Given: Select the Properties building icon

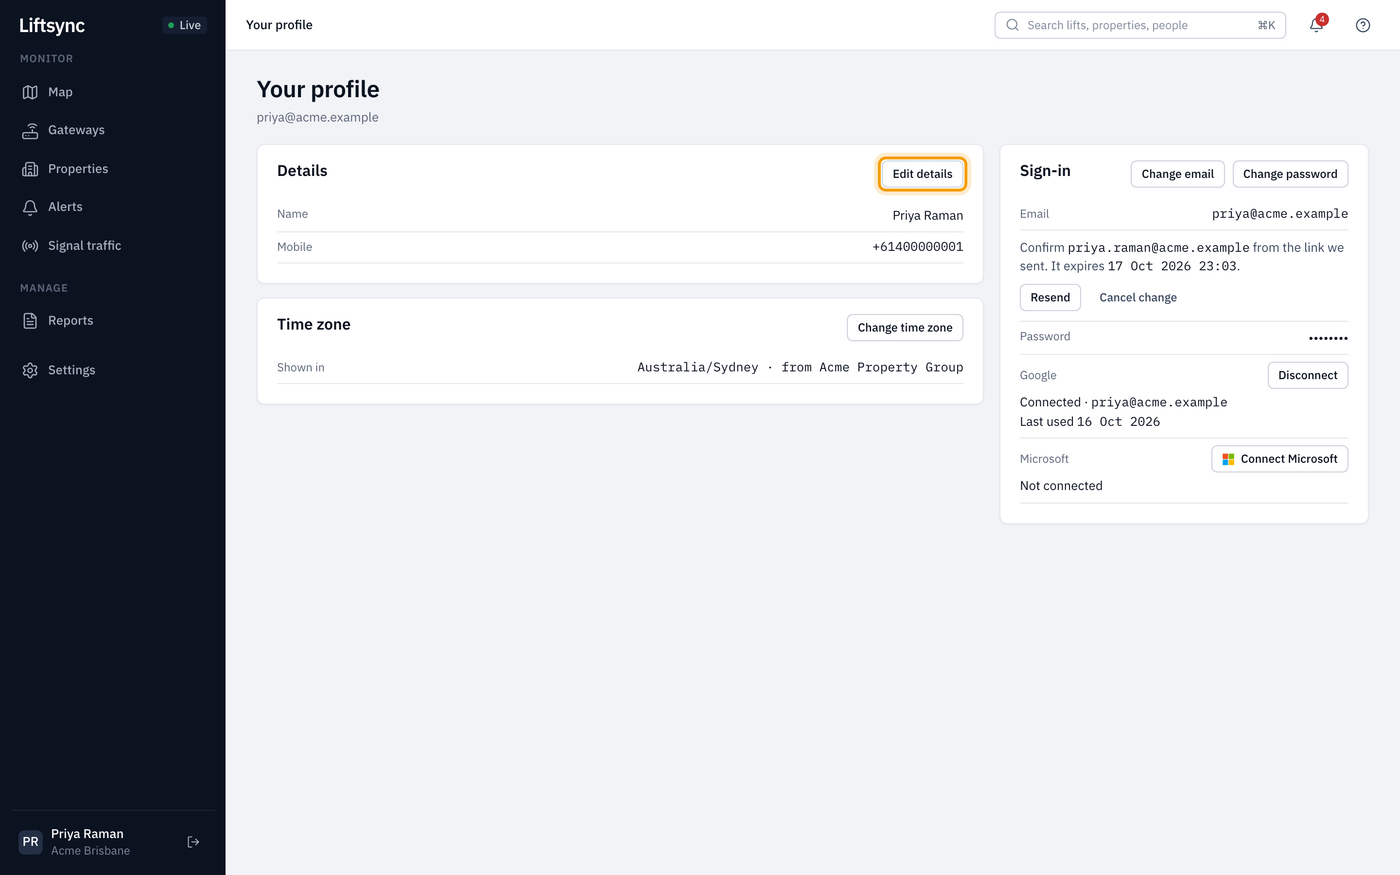Looking at the screenshot, I should [30, 169].
